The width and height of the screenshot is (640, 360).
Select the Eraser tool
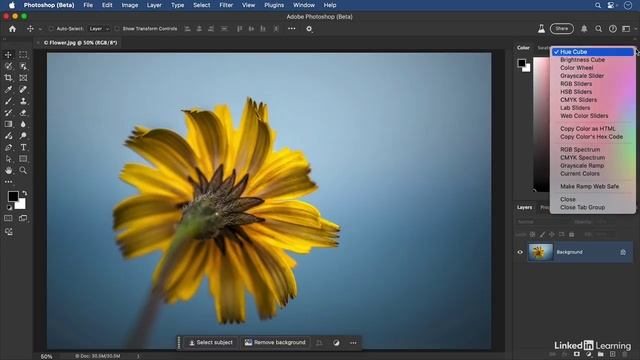pos(23,112)
